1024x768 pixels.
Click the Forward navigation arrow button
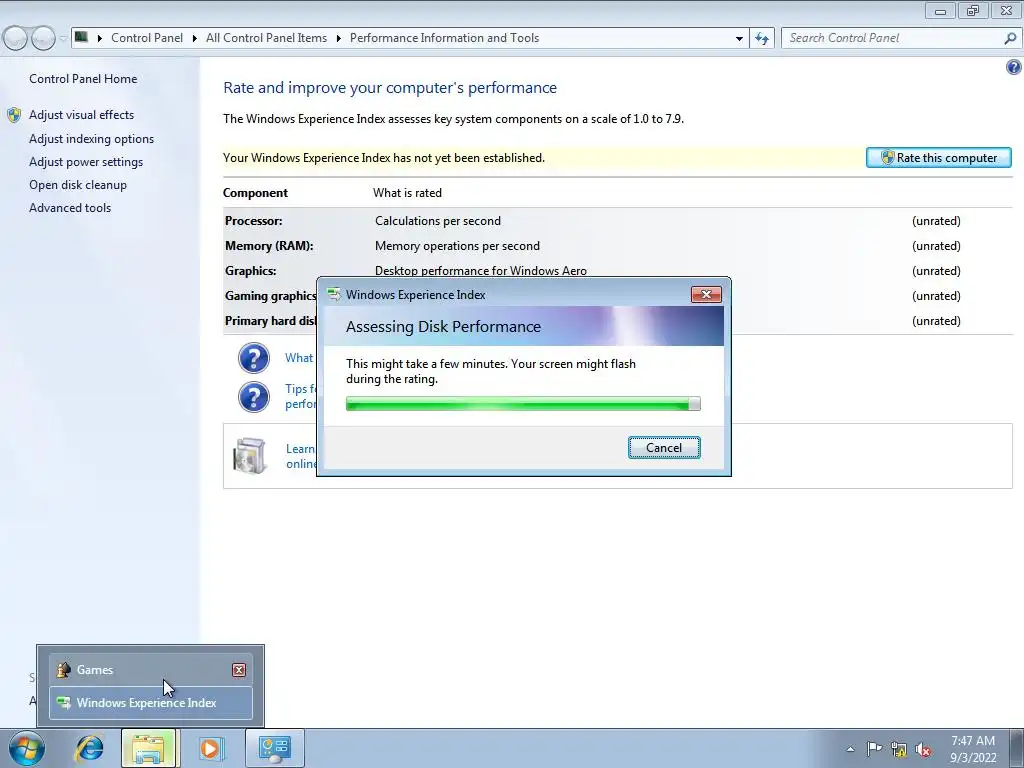43,38
